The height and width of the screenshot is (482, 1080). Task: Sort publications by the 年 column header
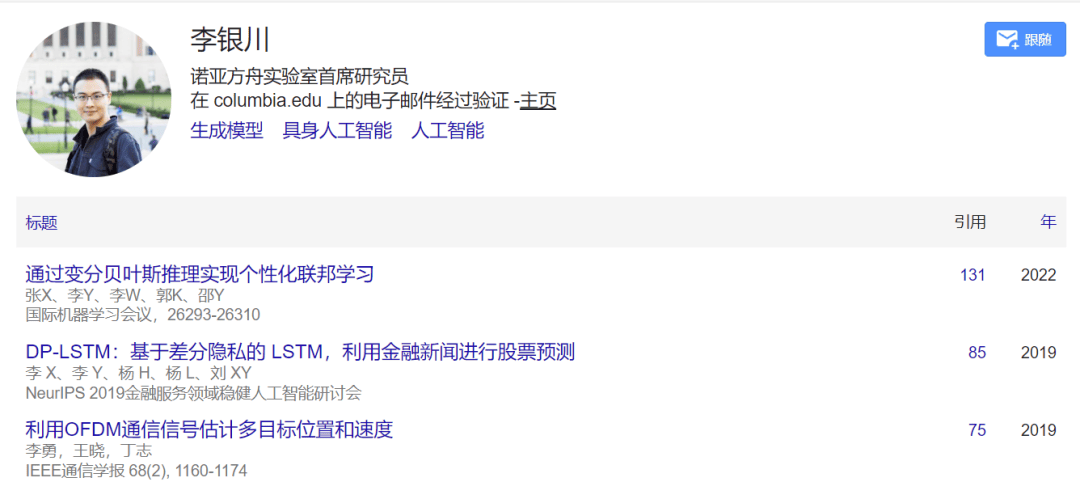pyautogui.click(x=1048, y=222)
